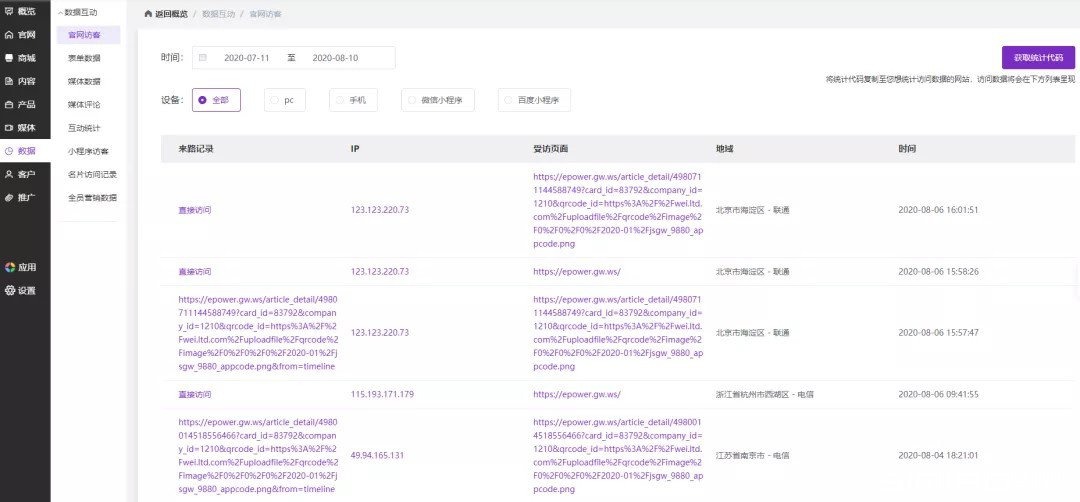Open the 内容 document icon in sidebar
This screenshot has width=1080, height=502.
[9, 81]
